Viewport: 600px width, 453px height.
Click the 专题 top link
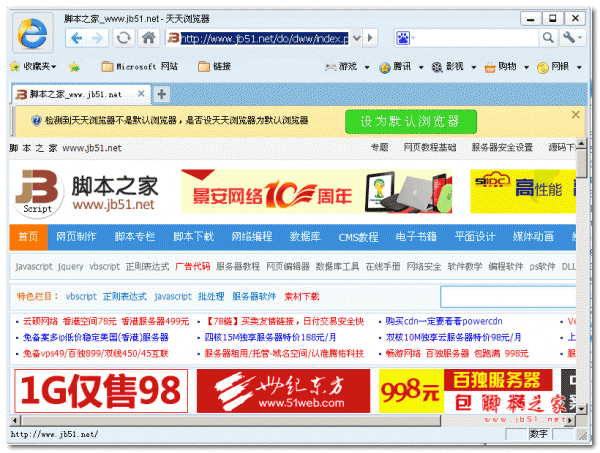379,148
